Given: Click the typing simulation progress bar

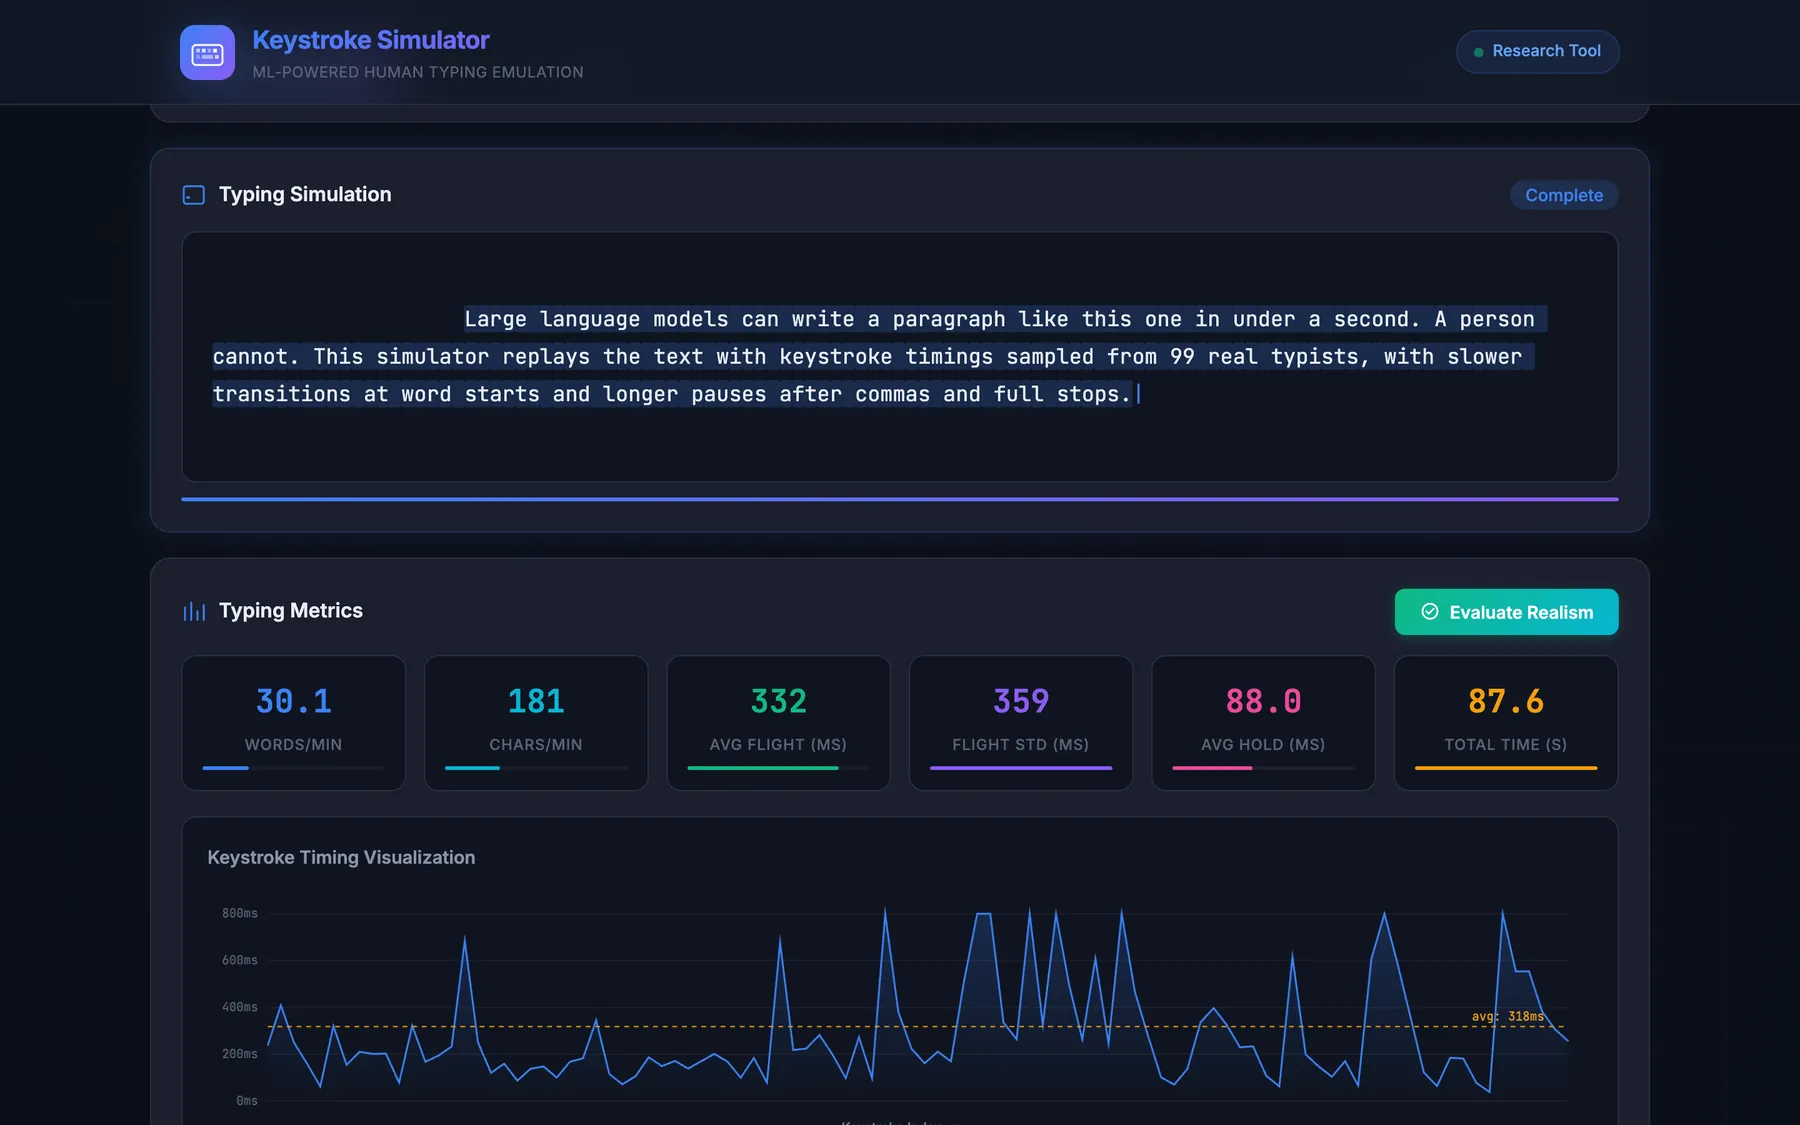Looking at the screenshot, I should (900, 499).
